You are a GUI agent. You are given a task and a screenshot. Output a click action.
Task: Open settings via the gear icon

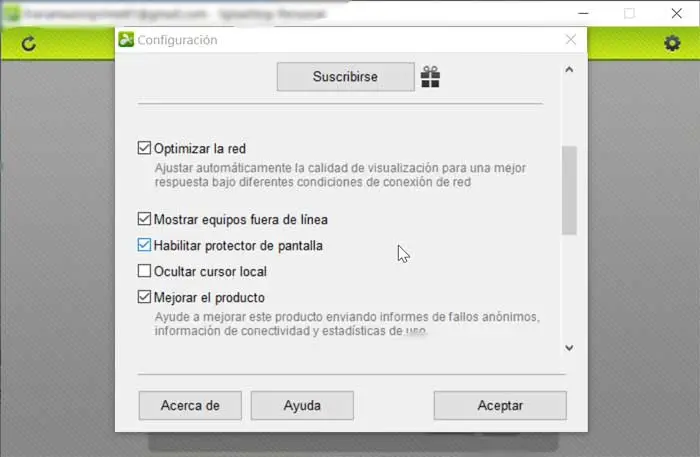click(672, 43)
